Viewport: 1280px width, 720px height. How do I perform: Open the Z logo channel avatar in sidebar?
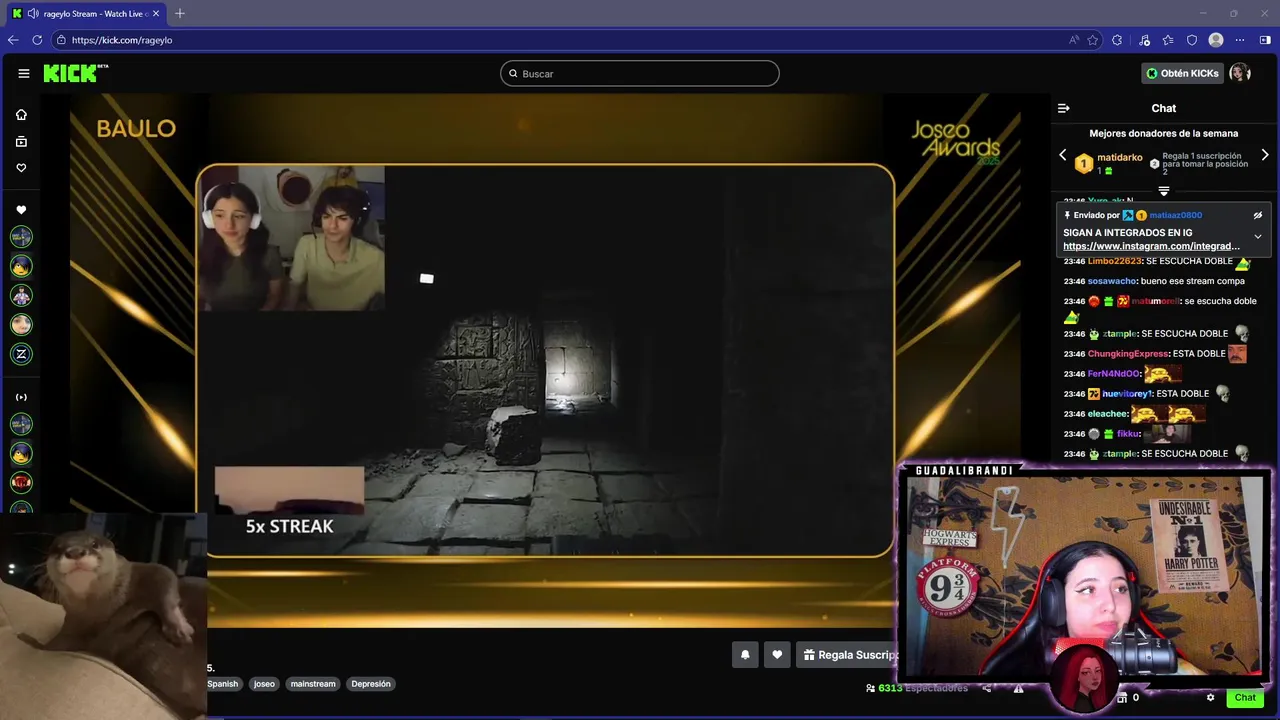click(21, 354)
